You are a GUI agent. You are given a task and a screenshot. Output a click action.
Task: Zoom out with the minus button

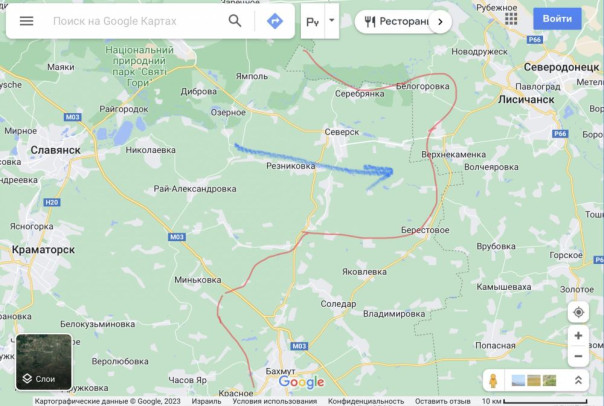578,356
